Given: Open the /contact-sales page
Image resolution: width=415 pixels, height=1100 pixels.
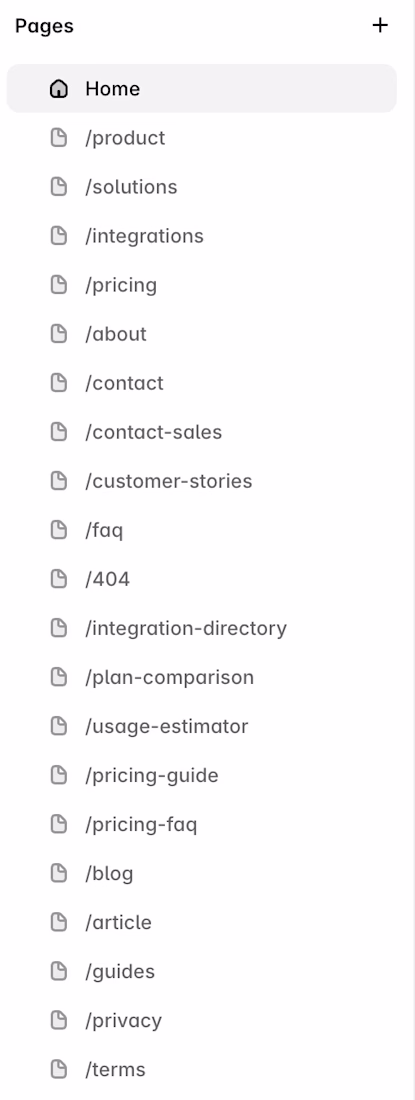Looking at the screenshot, I should click(x=202, y=432).
